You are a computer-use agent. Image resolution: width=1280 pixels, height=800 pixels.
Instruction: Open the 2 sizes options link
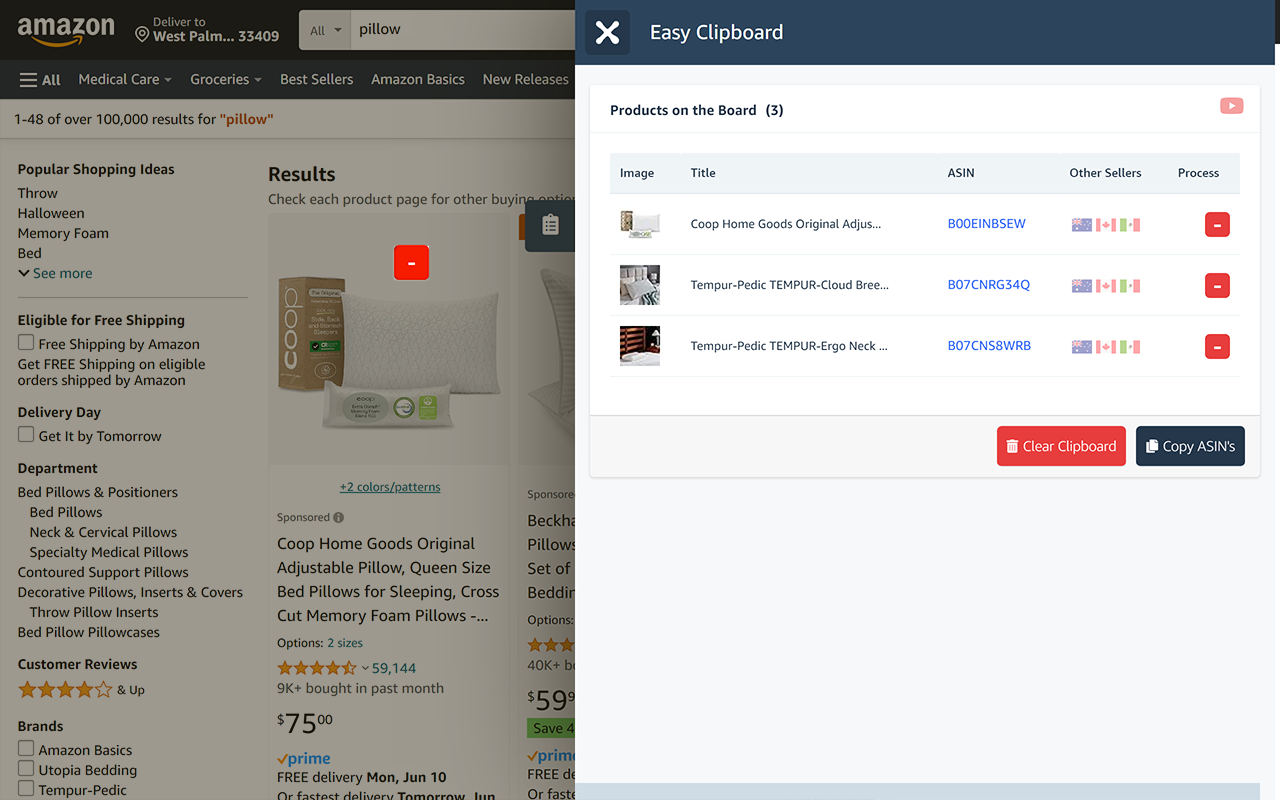click(345, 643)
